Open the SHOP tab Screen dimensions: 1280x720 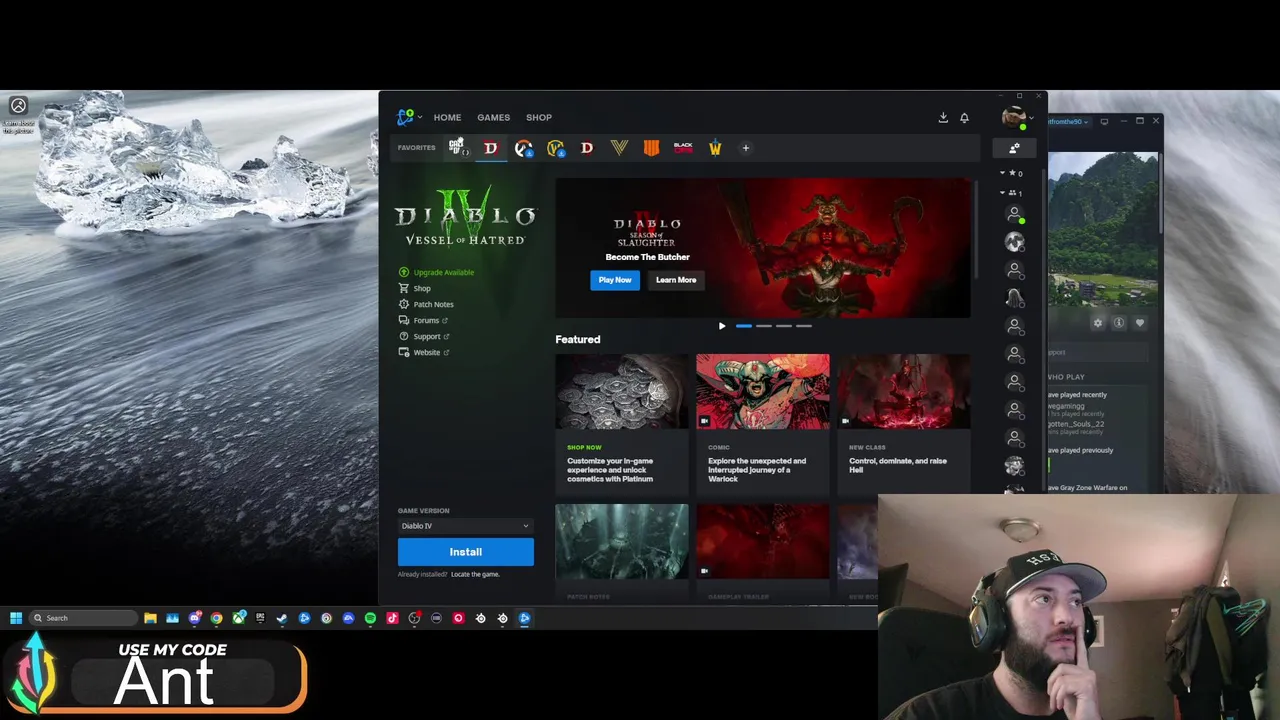click(x=539, y=117)
